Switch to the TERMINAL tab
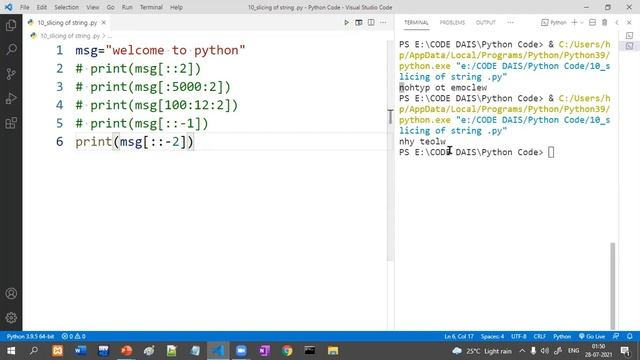 (416, 22)
